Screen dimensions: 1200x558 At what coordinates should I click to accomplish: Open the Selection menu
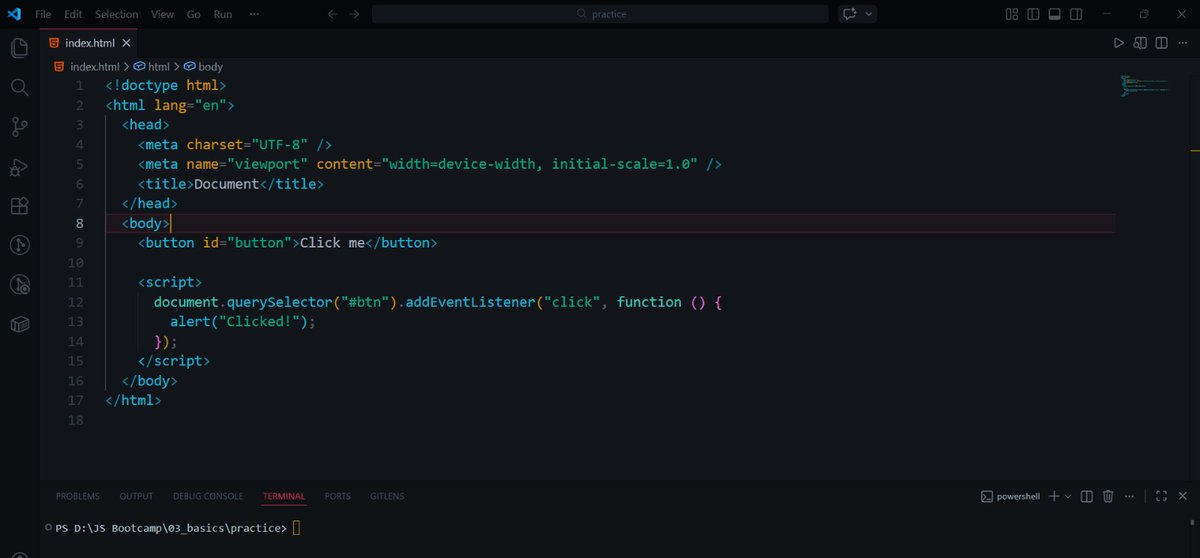click(x=116, y=14)
